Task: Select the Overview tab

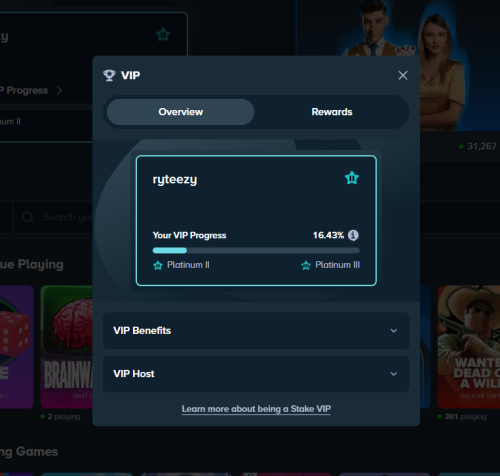Action: click(180, 112)
